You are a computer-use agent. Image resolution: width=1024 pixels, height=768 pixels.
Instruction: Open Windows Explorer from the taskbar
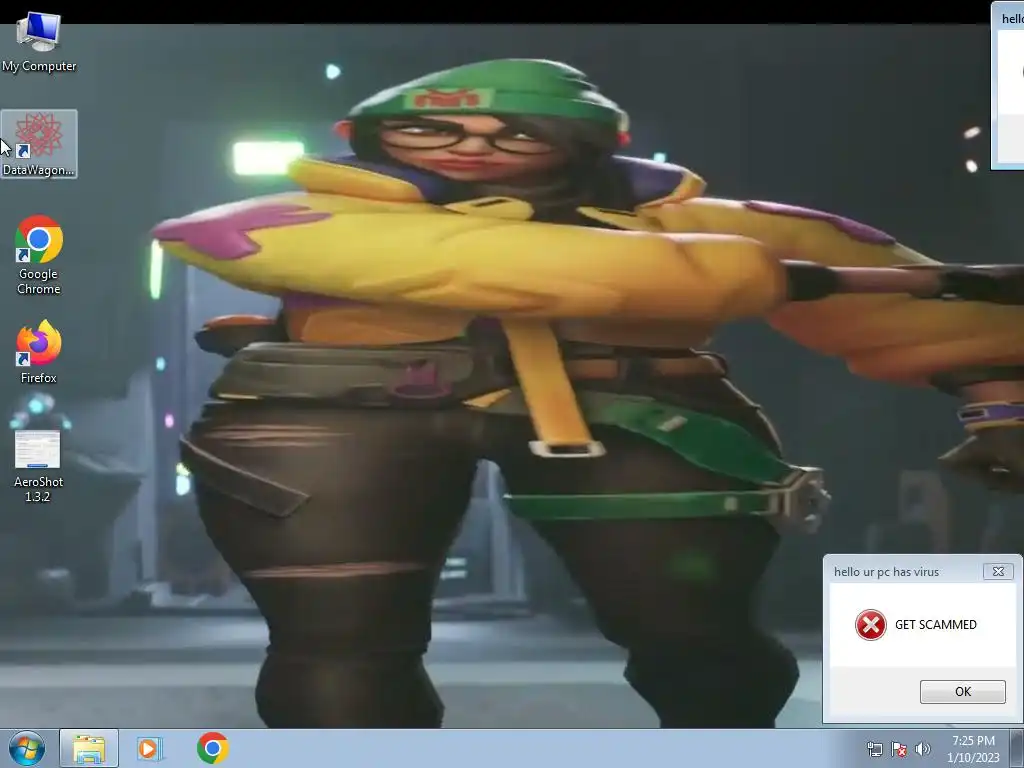click(89, 748)
